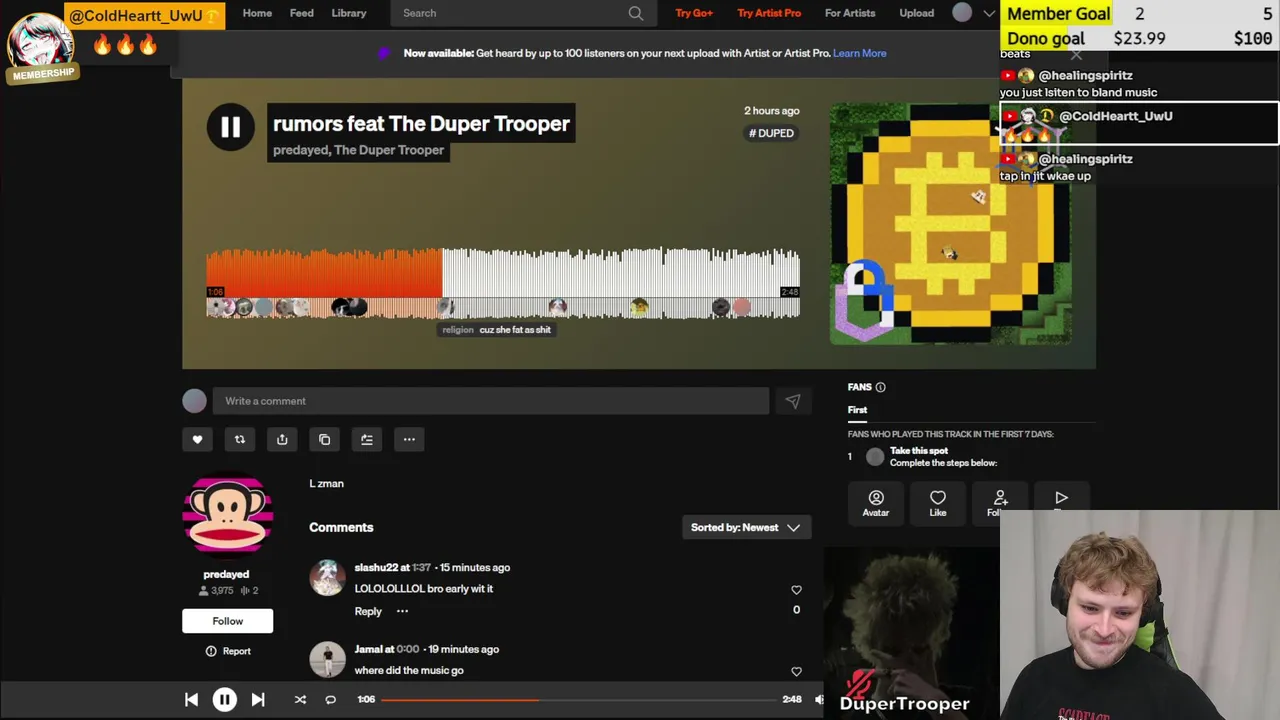Open the Library nav item
Screen dimensions: 1280x720
tap(349, 13)
